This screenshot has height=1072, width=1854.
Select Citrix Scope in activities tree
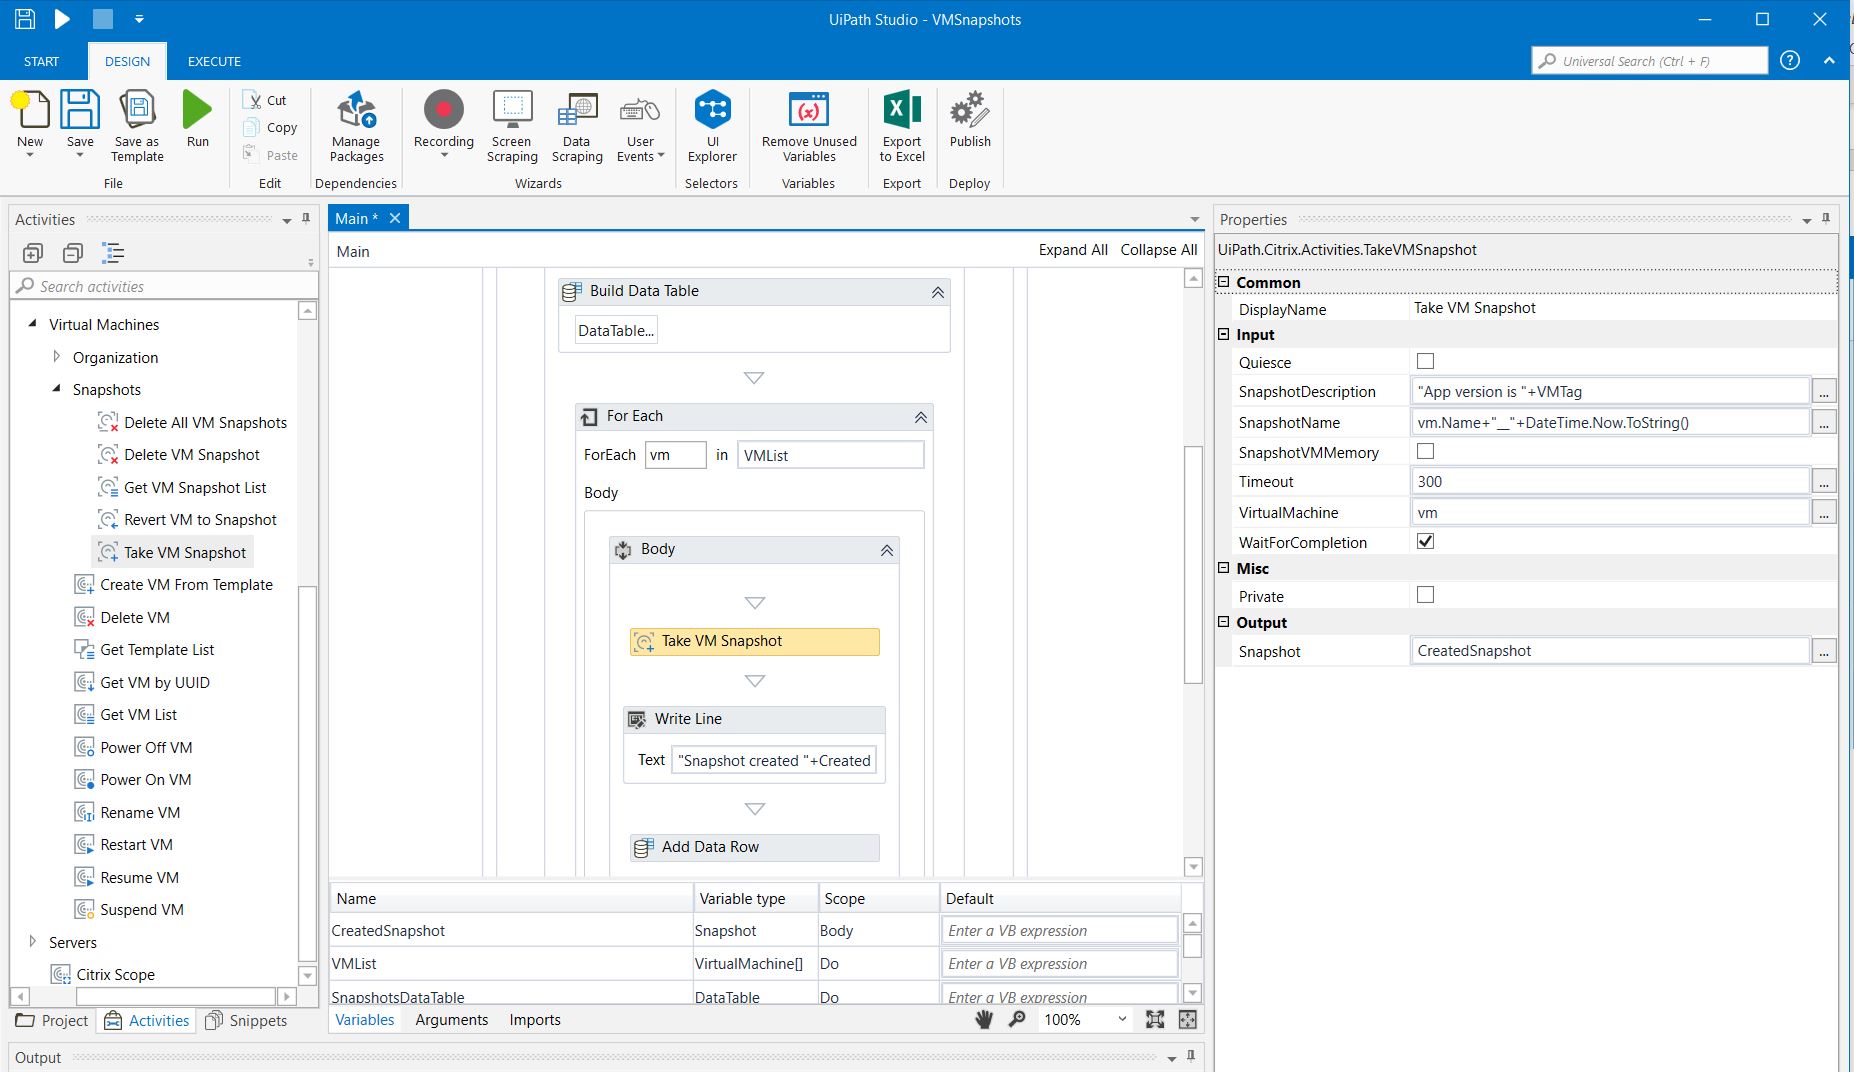(103, 974)
